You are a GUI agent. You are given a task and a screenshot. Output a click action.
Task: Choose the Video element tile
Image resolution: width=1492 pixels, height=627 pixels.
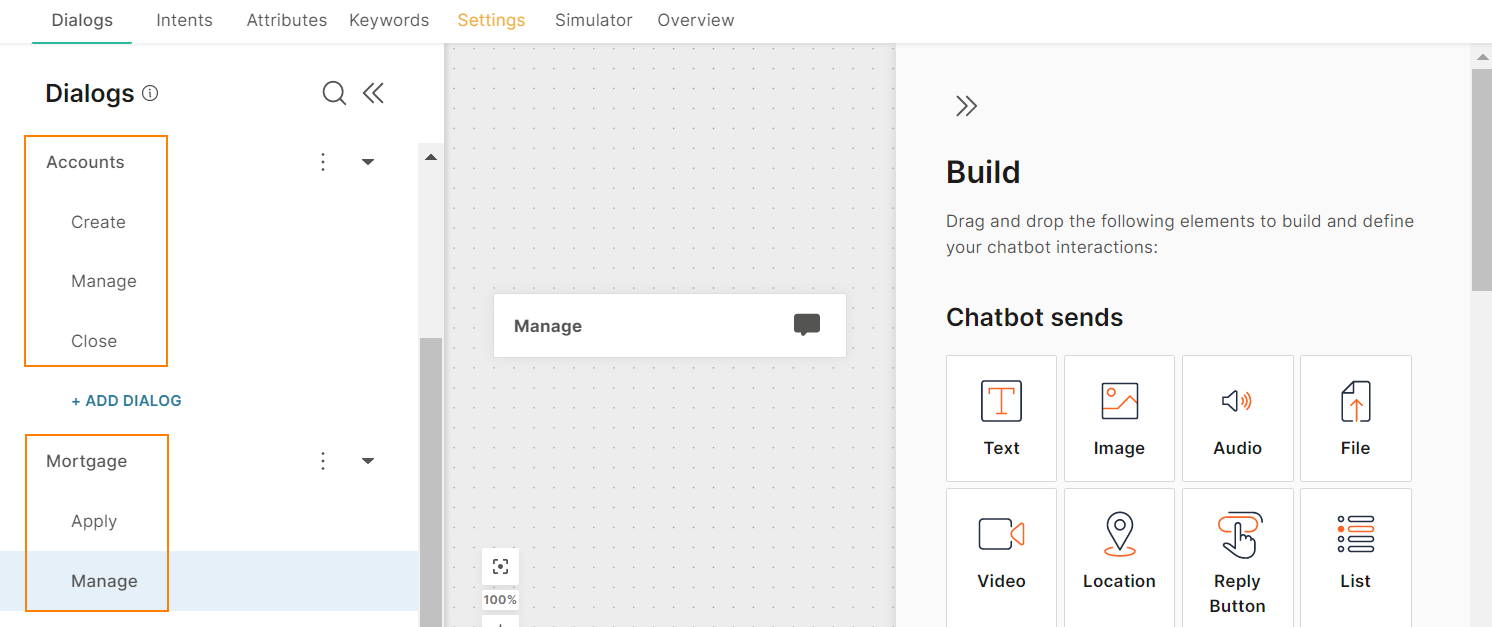point(1001,551)
